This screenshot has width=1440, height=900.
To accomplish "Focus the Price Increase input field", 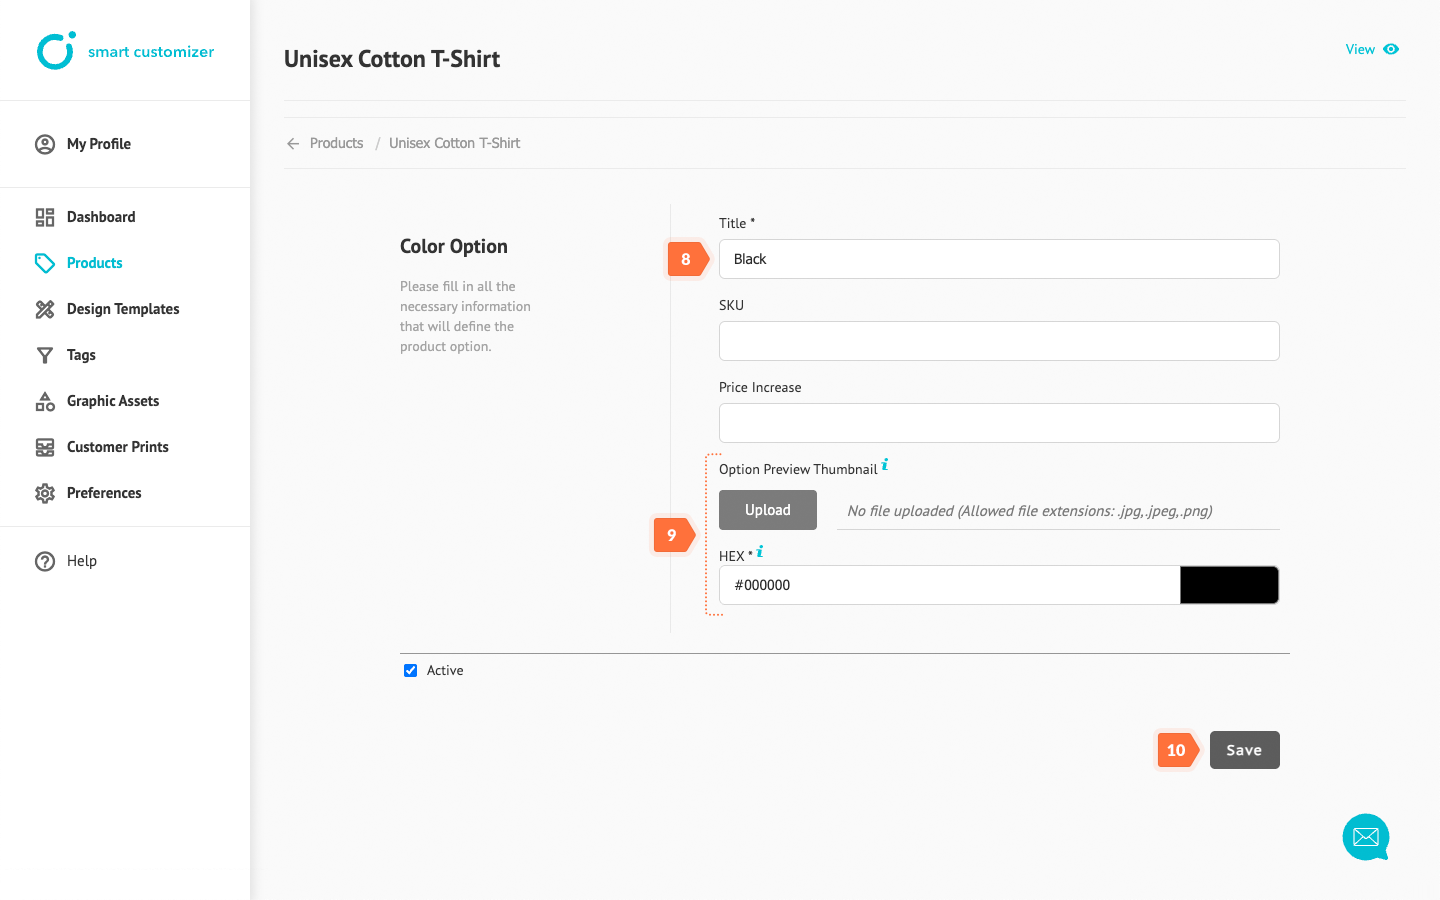I will (x=999, y=423).
